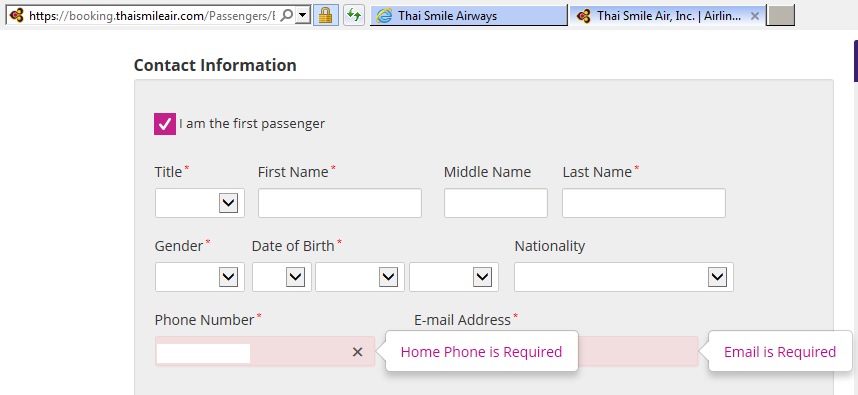Image resolution: width=858 pixels, height=395 pixels.
Task: Click the address bar search magnifier icon
Action: [x=286, y=16]
